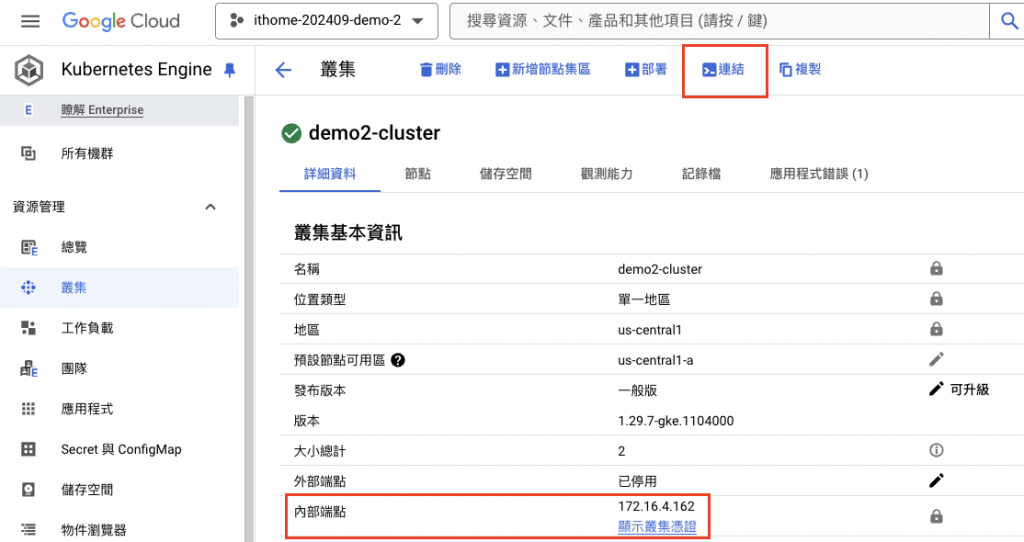Click the demo2-cluster title heading
Screen dimensions: 1024x542
[x=374, y=133]
